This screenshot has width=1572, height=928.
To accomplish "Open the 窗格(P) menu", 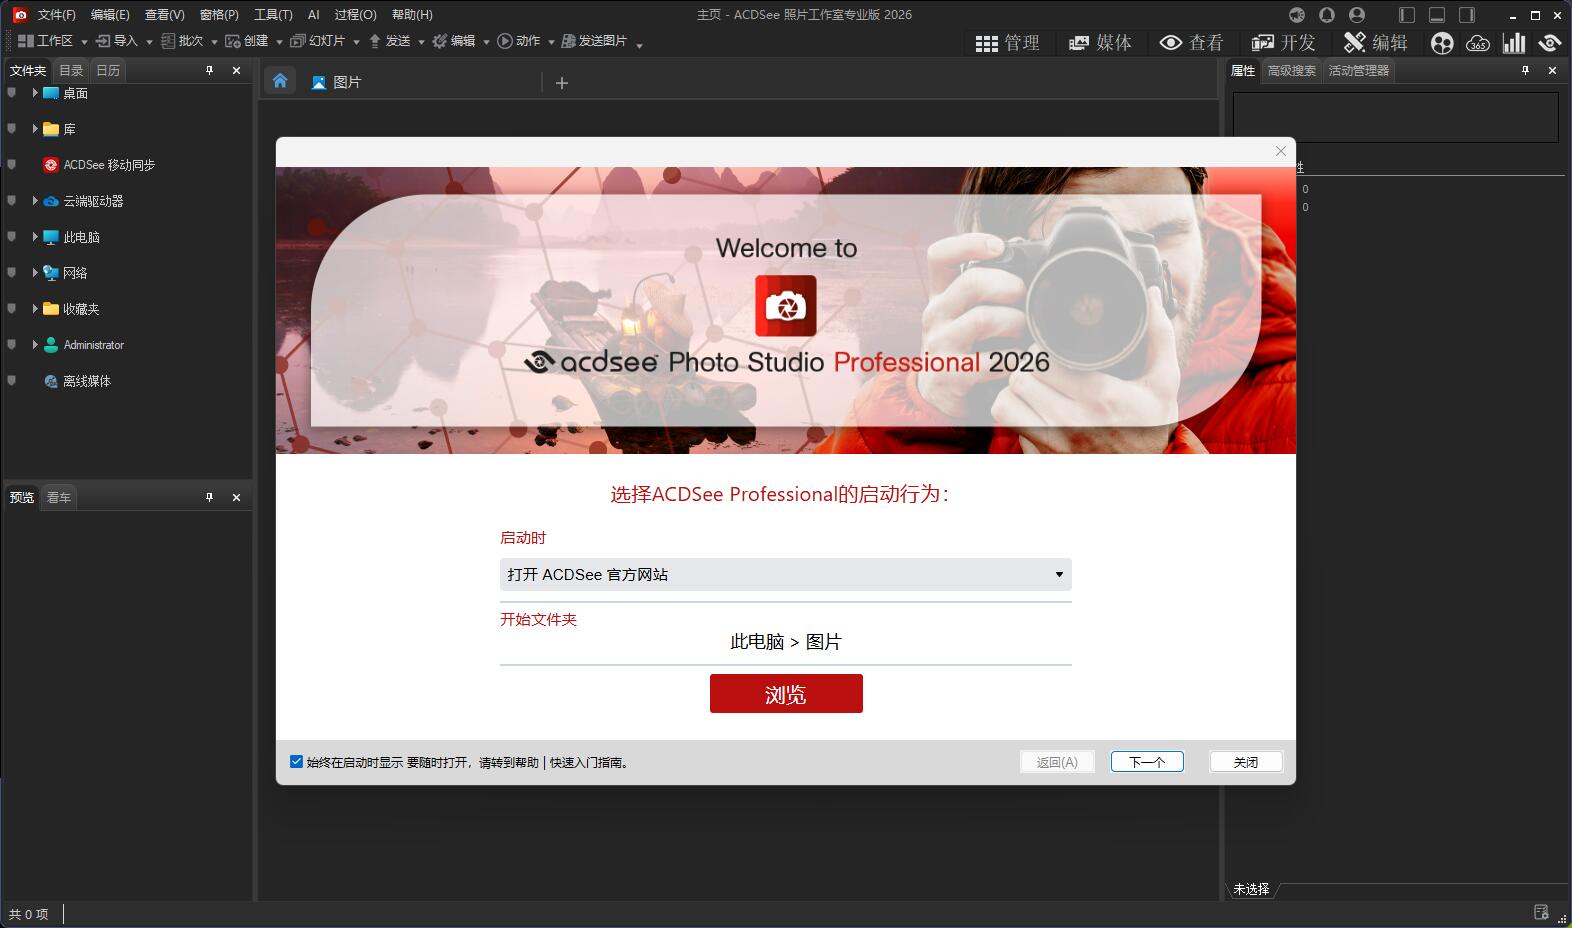I will point(219,15).
